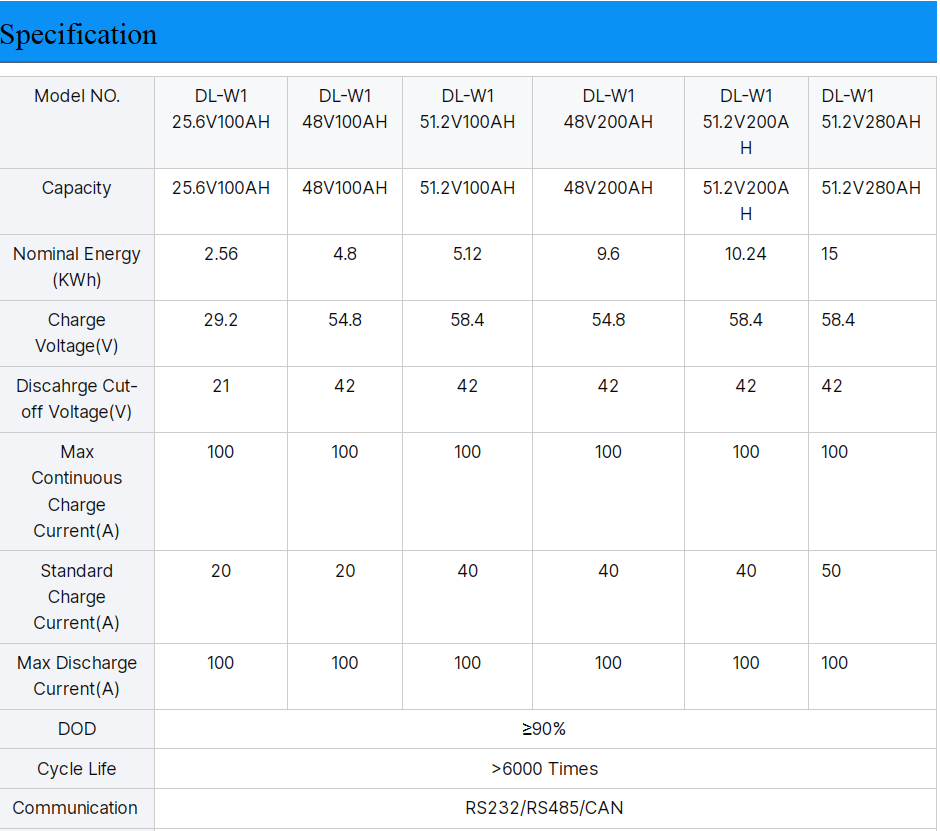Click Capacity row cell 51.2V200AH
The height and width of the screenshot is (831, 940).
[746, 201]
